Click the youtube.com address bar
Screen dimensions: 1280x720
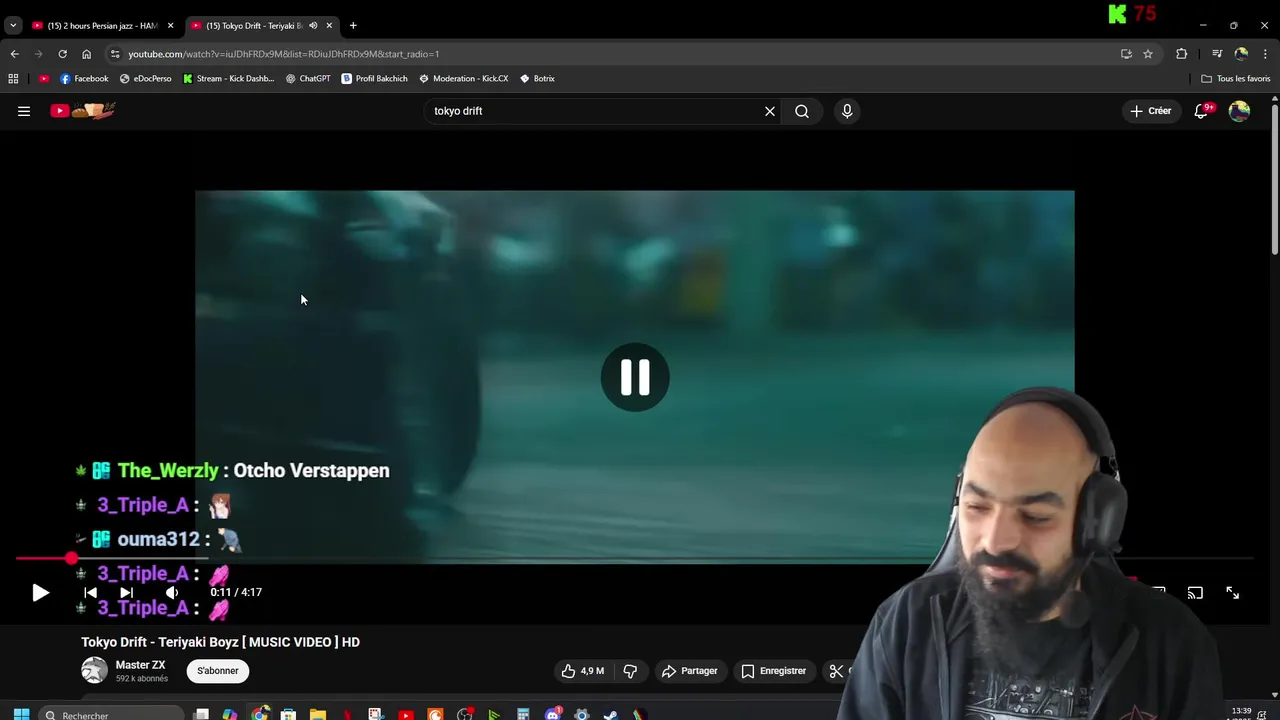point(620,54)
